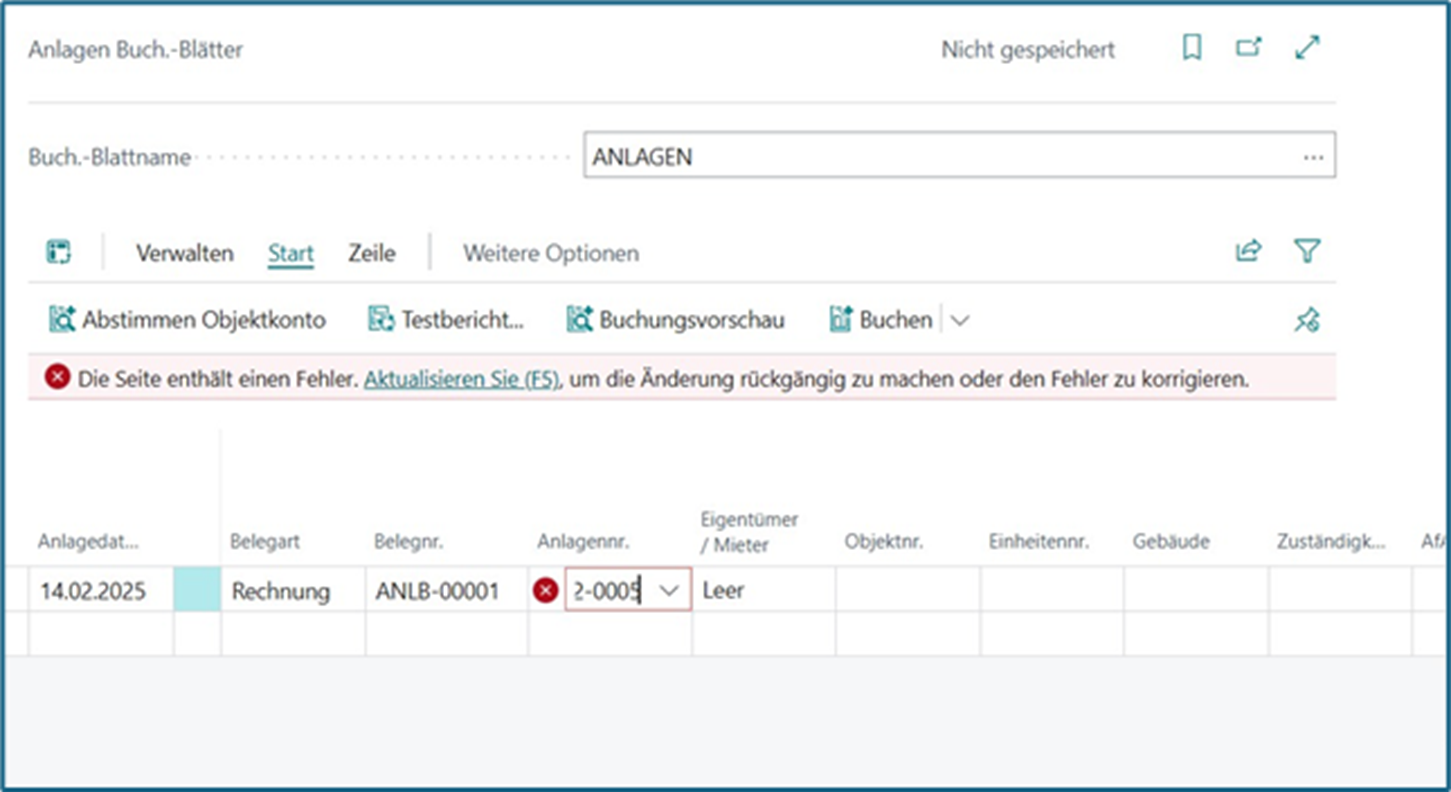
Task: Open Buch.-Blattname lookup ellipsis
Action: pos(1313,158)
